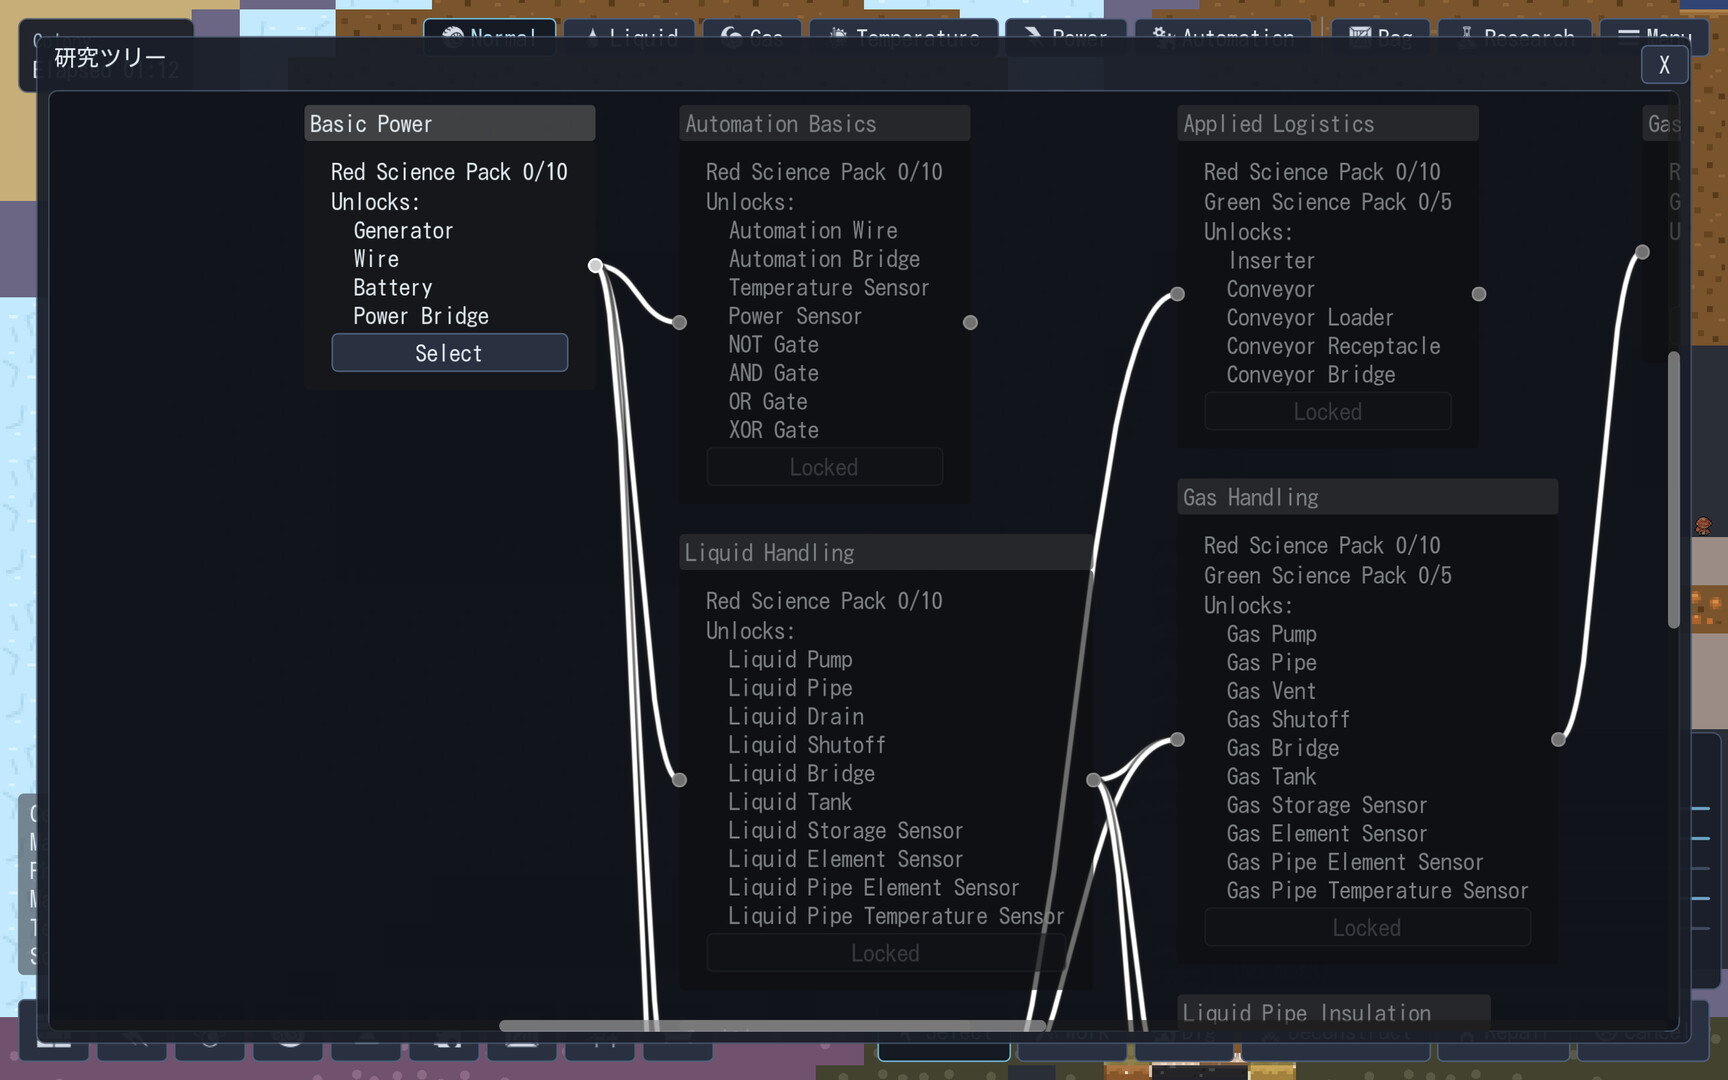Click the XOR Gate unlock entry
Viewport: 1728px width, 1080px height.
point(774,430)
